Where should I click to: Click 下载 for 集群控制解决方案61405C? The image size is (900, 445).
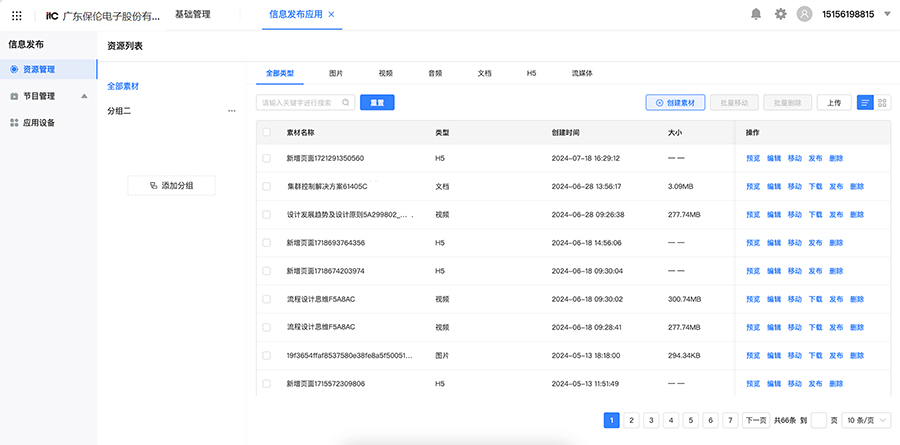click(x=815, y=187)
